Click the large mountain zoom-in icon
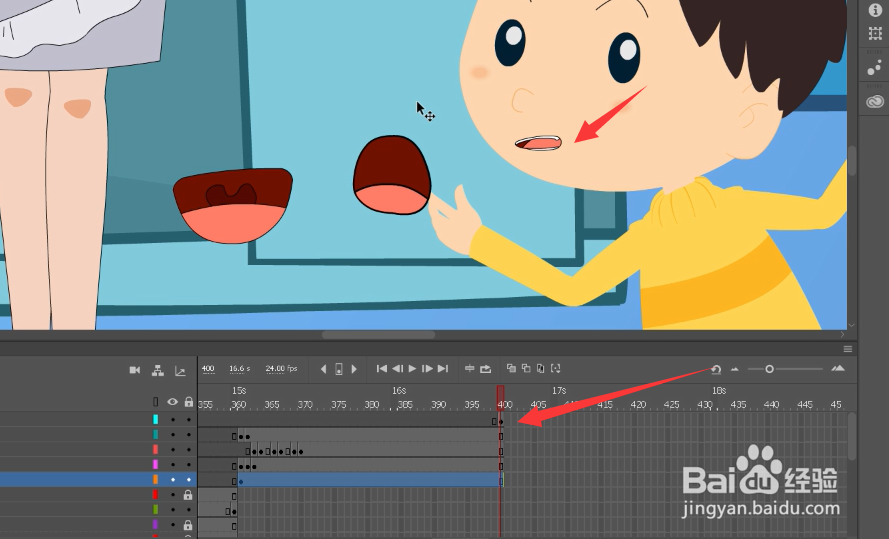Viewport: 889px width, 539px height. click(838, 368)
